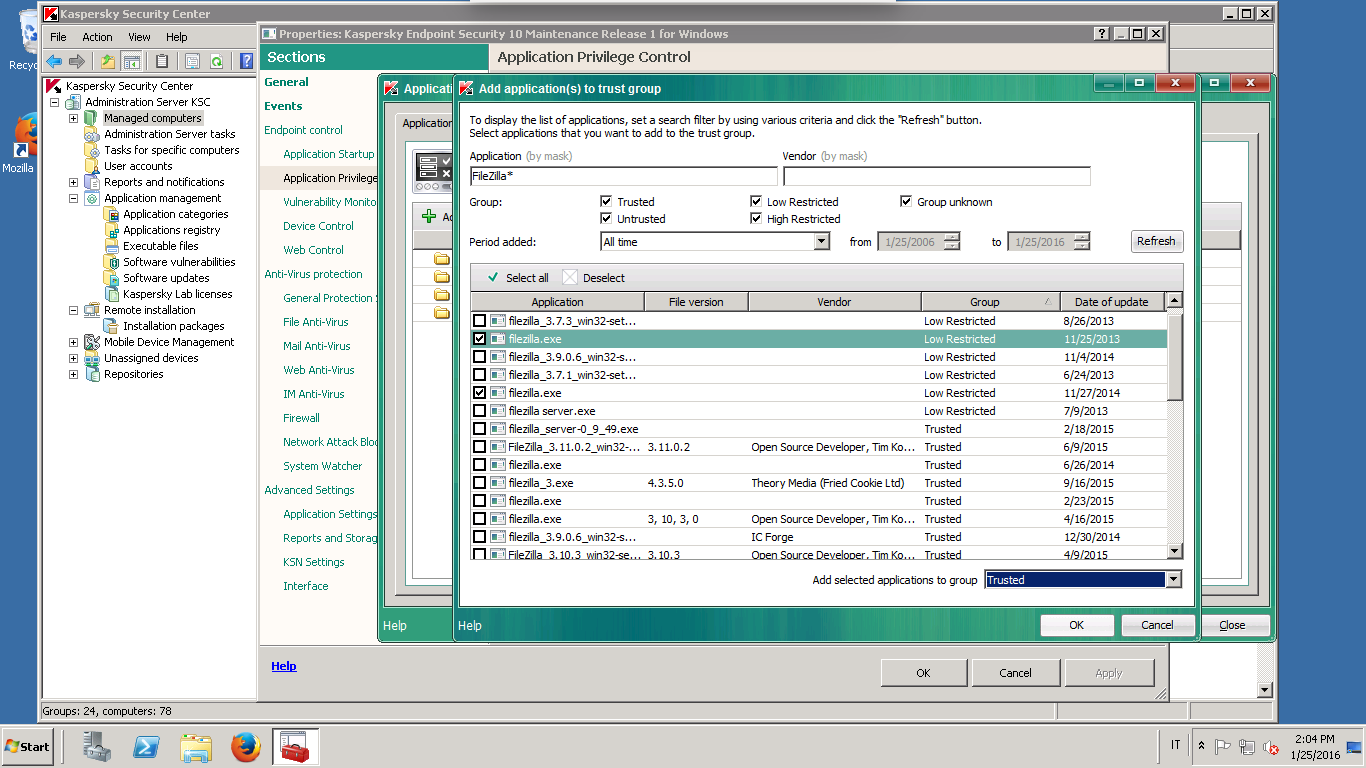
Task: Click the Deselect crossed-box icon
Action: pyautogui.click(x=570, y=278)
